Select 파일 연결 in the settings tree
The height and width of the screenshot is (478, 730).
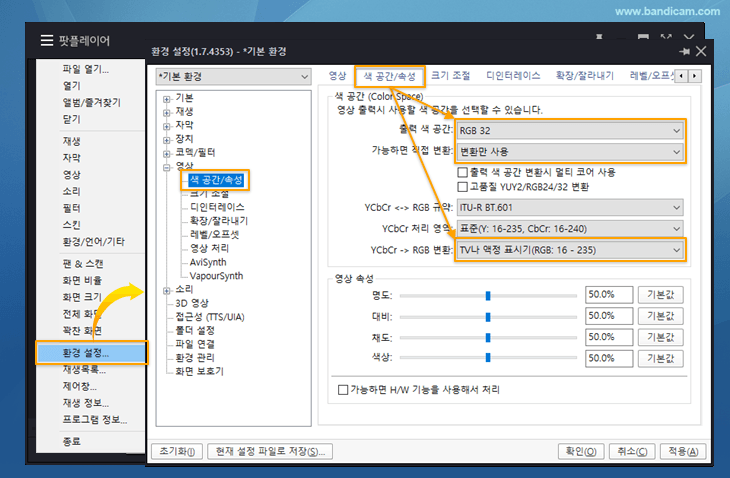[x=195, y=344]
